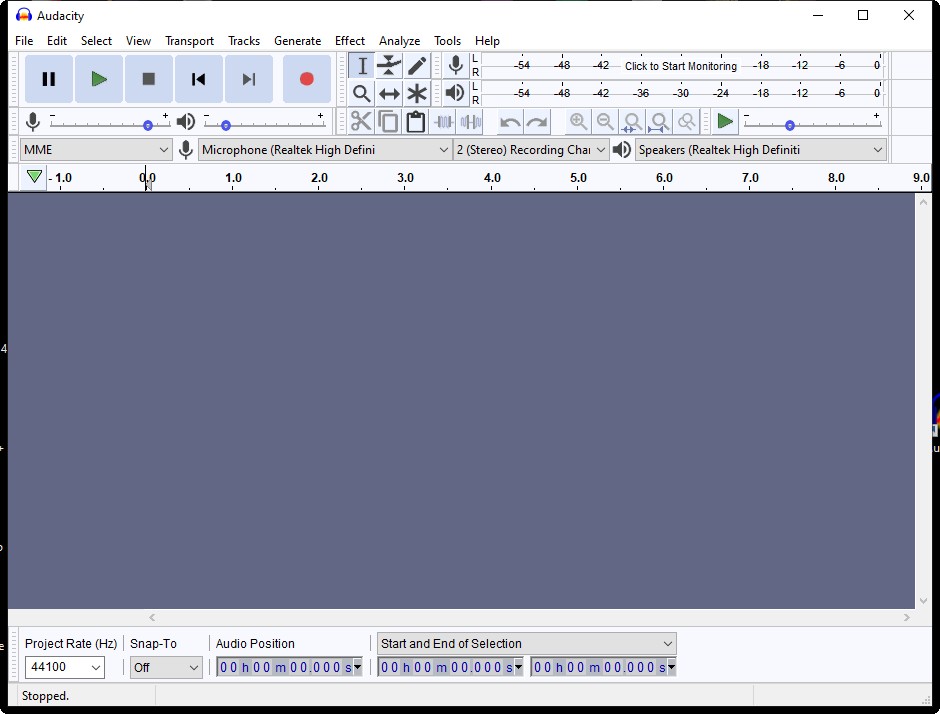This screenshot has height=714, width=940.
Task: Click the Paste clipboard icon
Action: pos(416,122)
